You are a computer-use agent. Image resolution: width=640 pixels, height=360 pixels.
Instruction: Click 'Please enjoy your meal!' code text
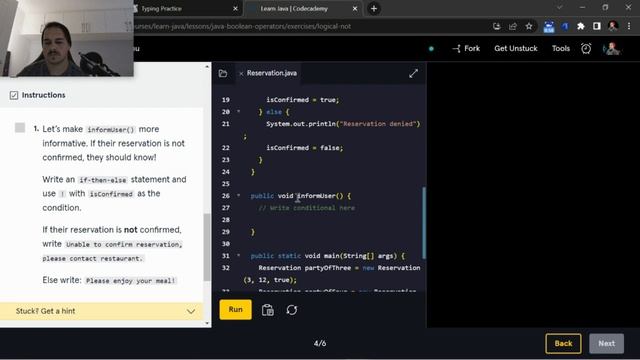coord(130,281)
